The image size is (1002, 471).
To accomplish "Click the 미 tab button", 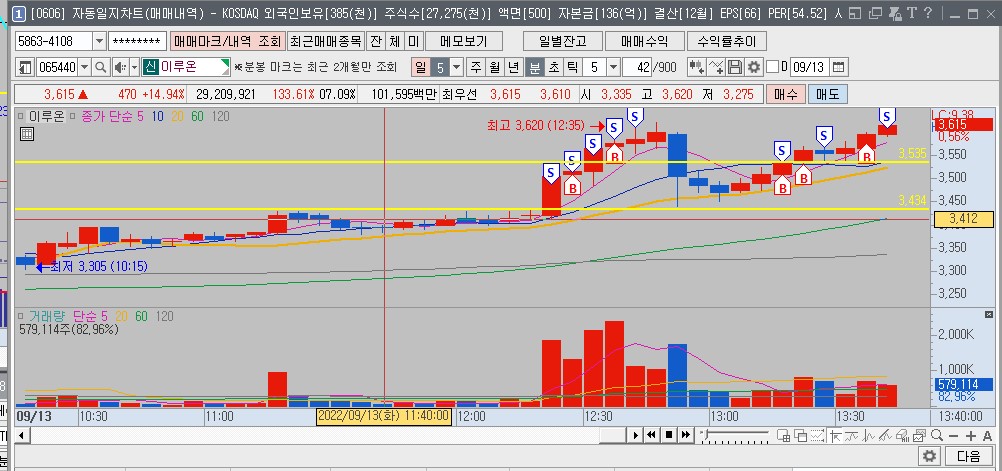I will click(413, 42).
